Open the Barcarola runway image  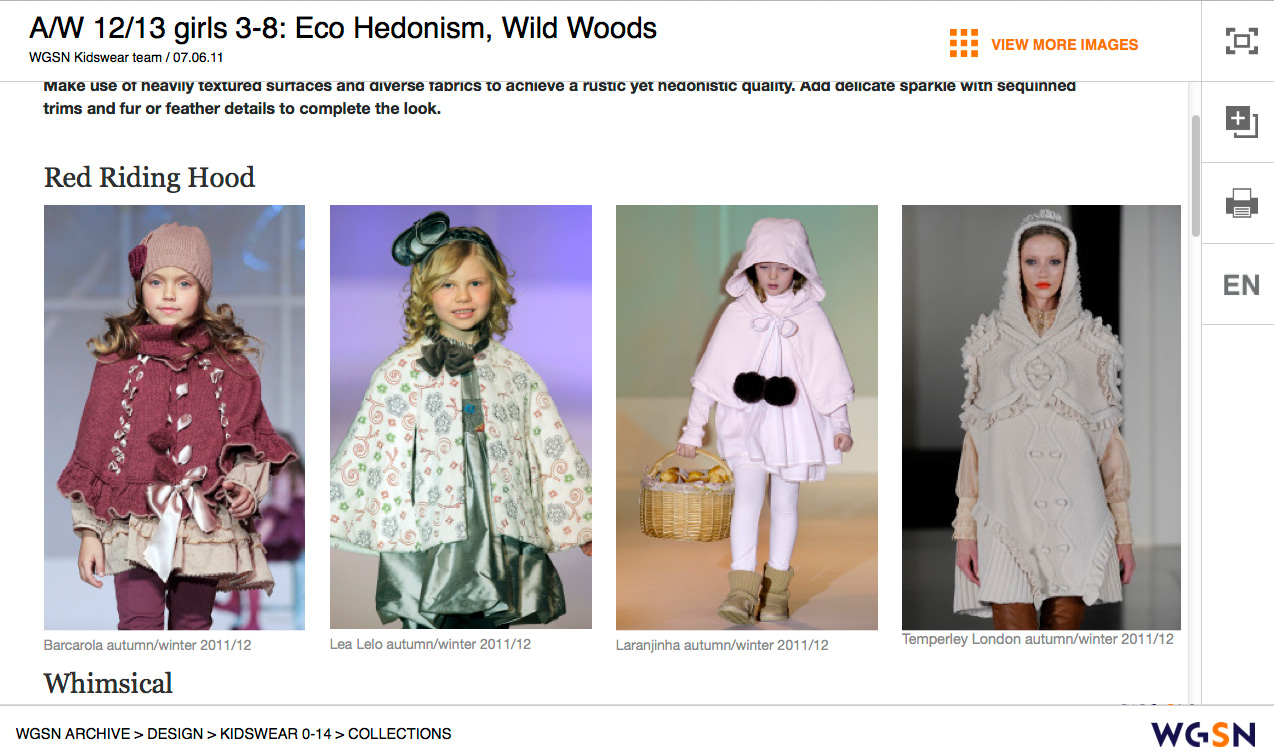(x=174, y=417)
